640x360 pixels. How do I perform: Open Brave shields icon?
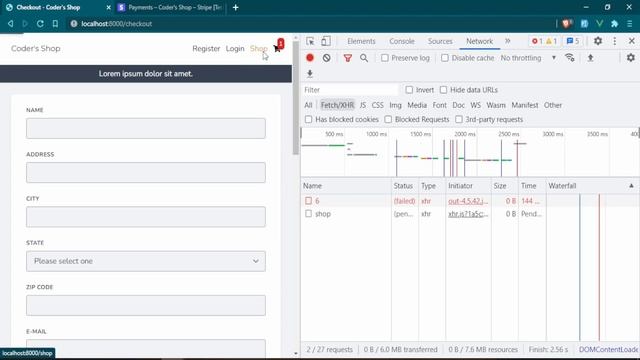click(567, 24)
